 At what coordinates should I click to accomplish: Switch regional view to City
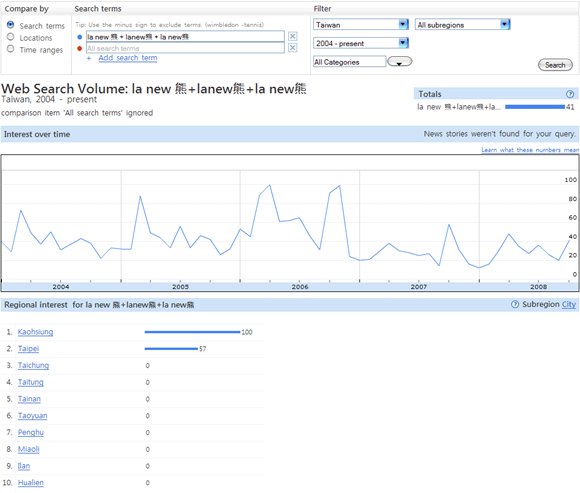tap(569, 304)
